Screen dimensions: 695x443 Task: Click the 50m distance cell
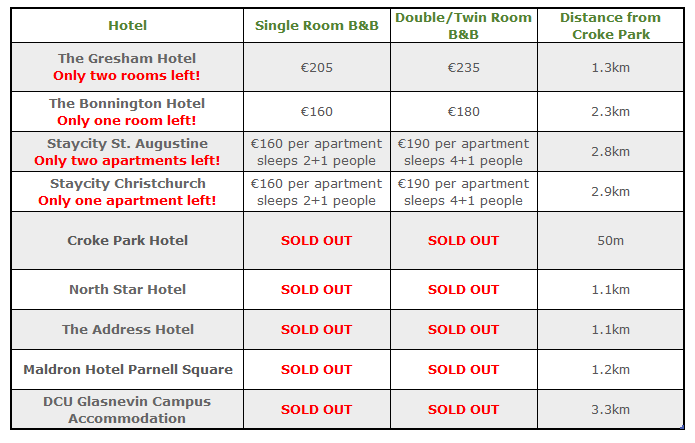point(610,240)
